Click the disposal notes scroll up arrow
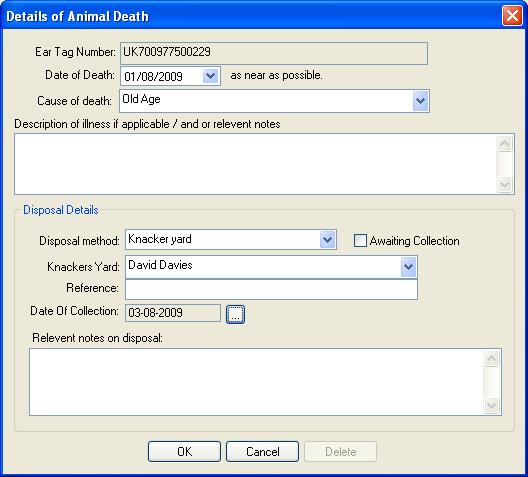 click(x=492, y=359)
